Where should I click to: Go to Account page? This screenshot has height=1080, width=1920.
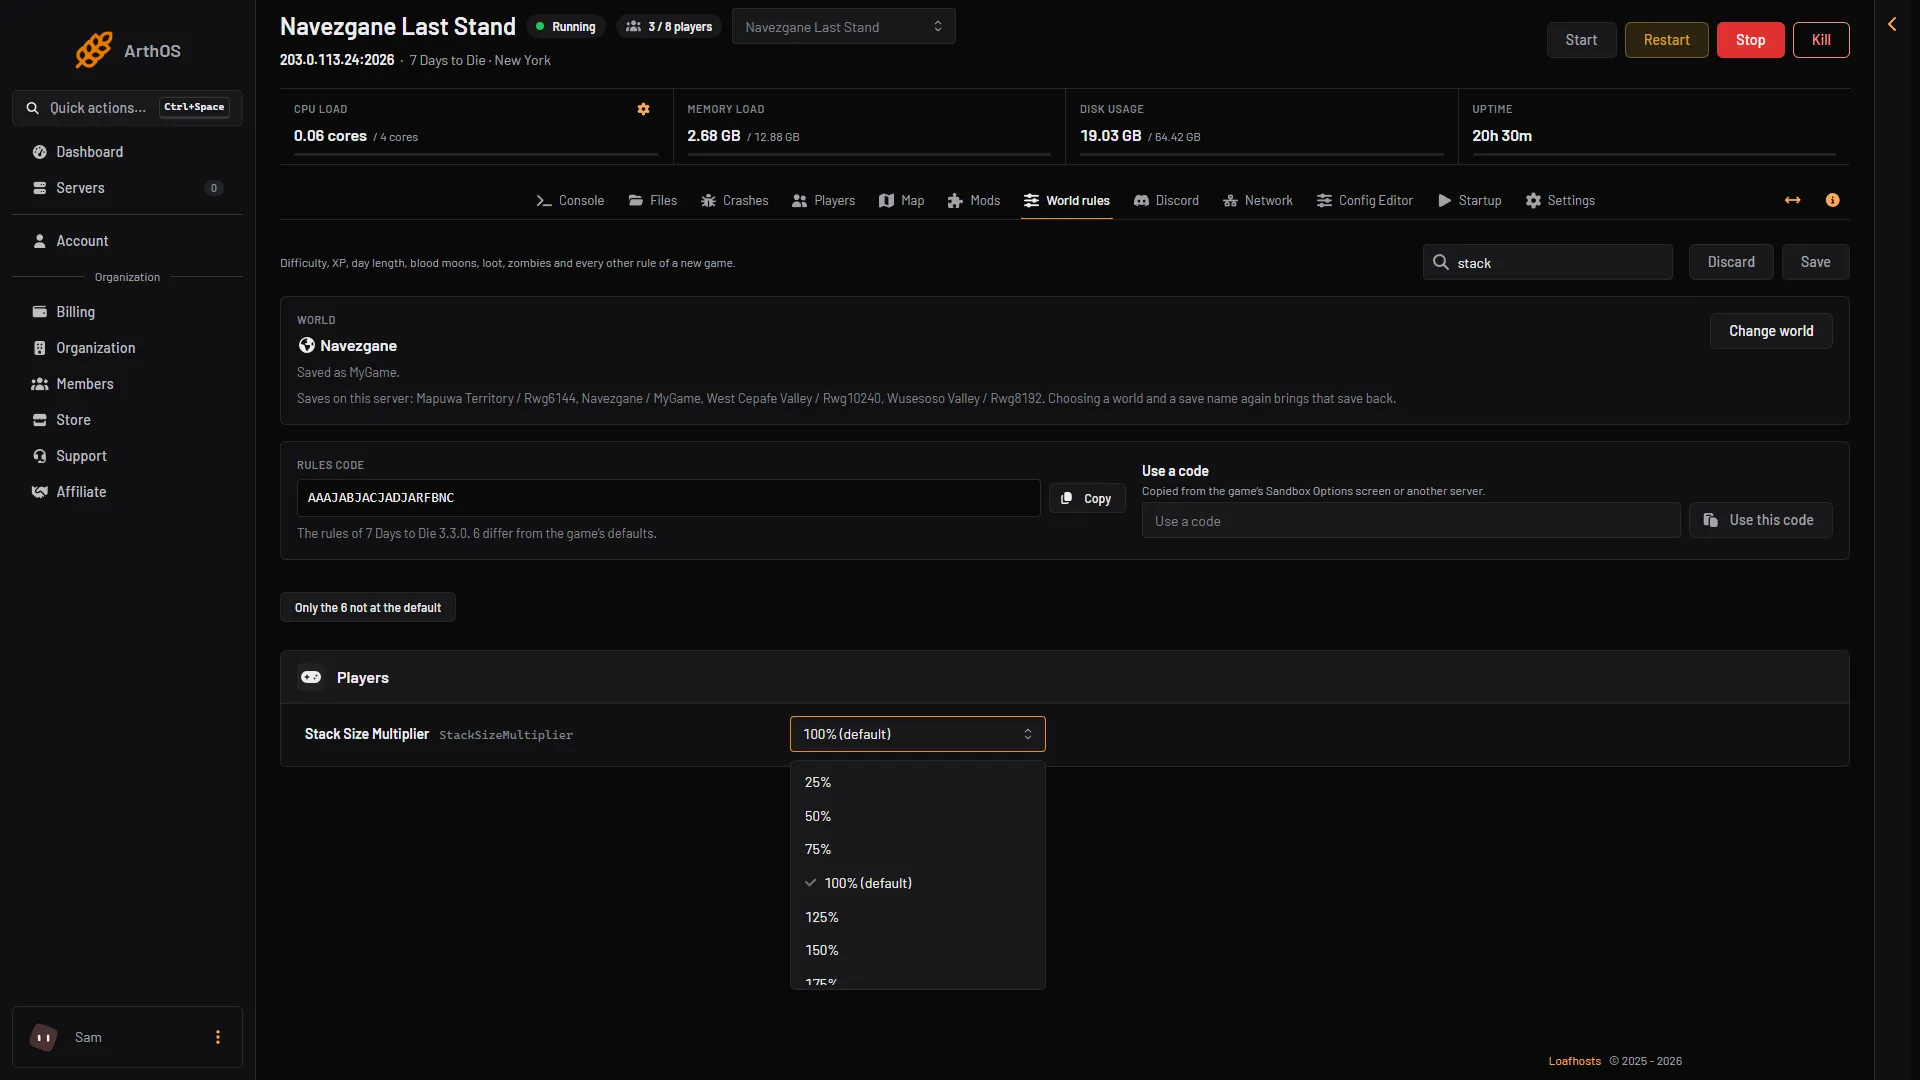point(127,241)
